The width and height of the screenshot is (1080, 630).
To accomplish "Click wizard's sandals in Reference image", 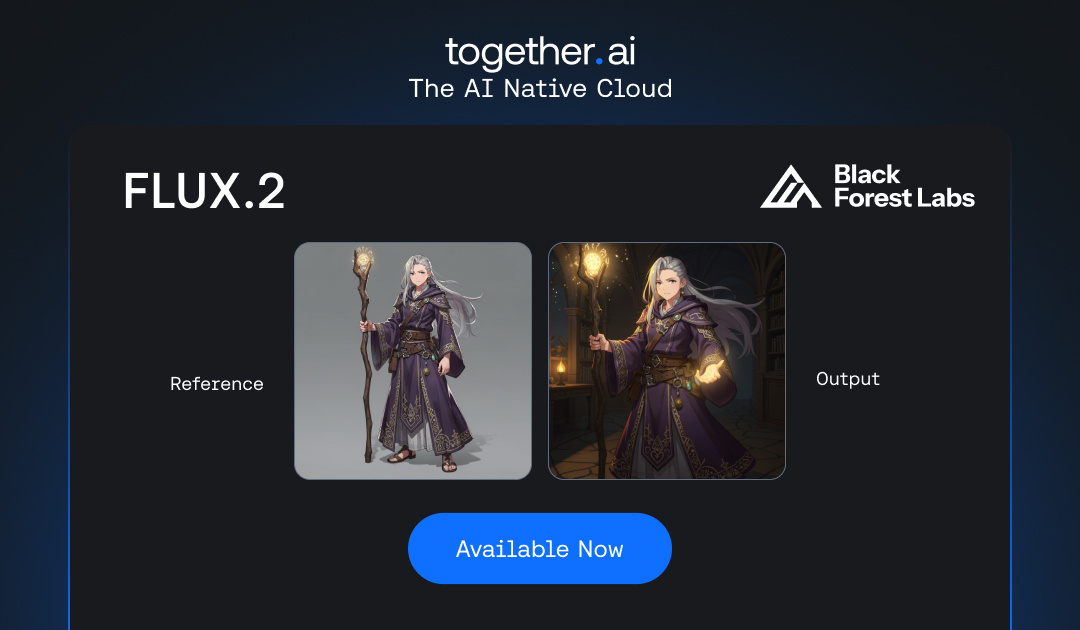I will (420, 459).
